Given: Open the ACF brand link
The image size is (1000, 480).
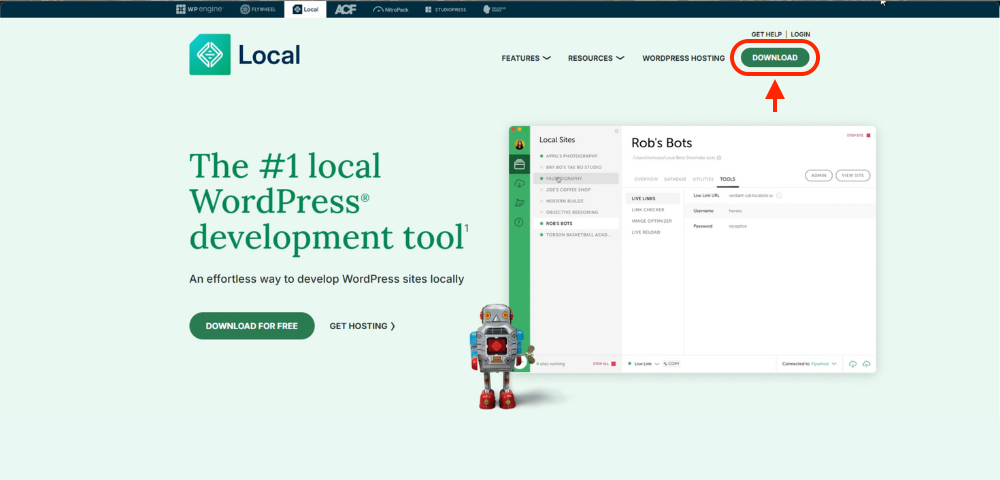Looking at the screenshot, I should tap(346, 9).
